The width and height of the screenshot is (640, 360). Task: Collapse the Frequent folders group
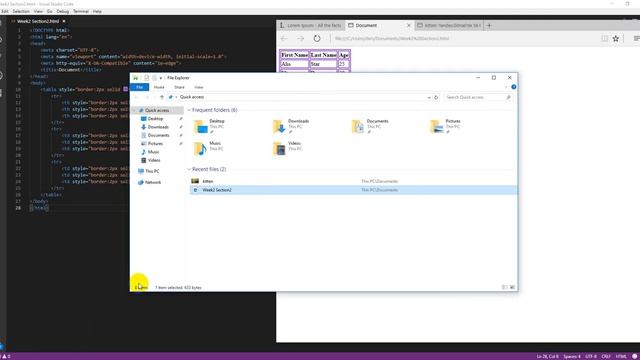[x=189, y=110]
